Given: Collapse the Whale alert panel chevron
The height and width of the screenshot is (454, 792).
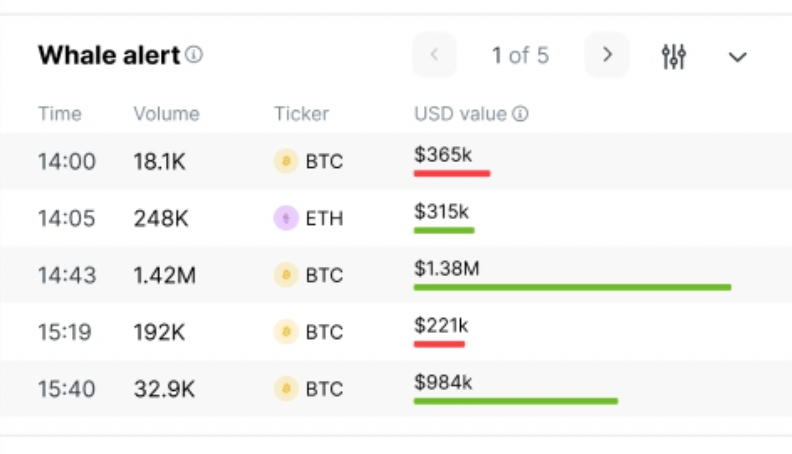Looking at the screenshot, I should [737, 57].
